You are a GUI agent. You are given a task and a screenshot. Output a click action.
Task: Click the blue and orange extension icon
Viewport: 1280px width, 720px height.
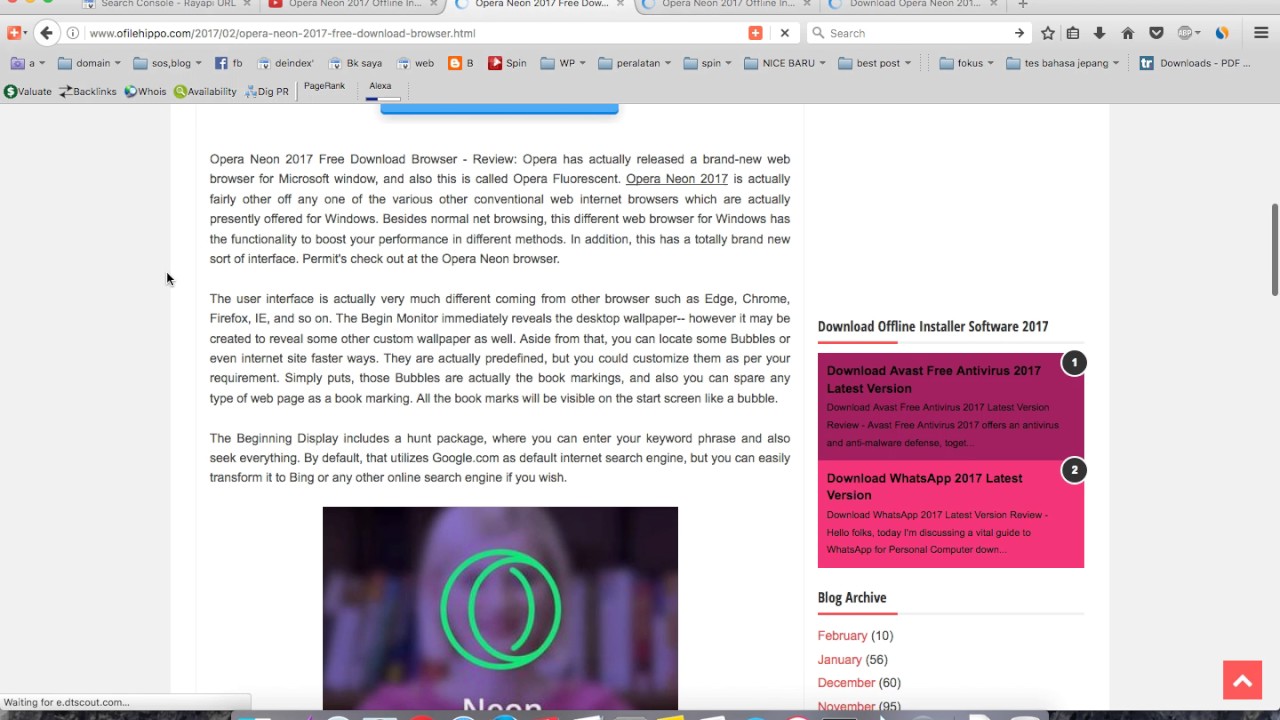pos(1222,33)
